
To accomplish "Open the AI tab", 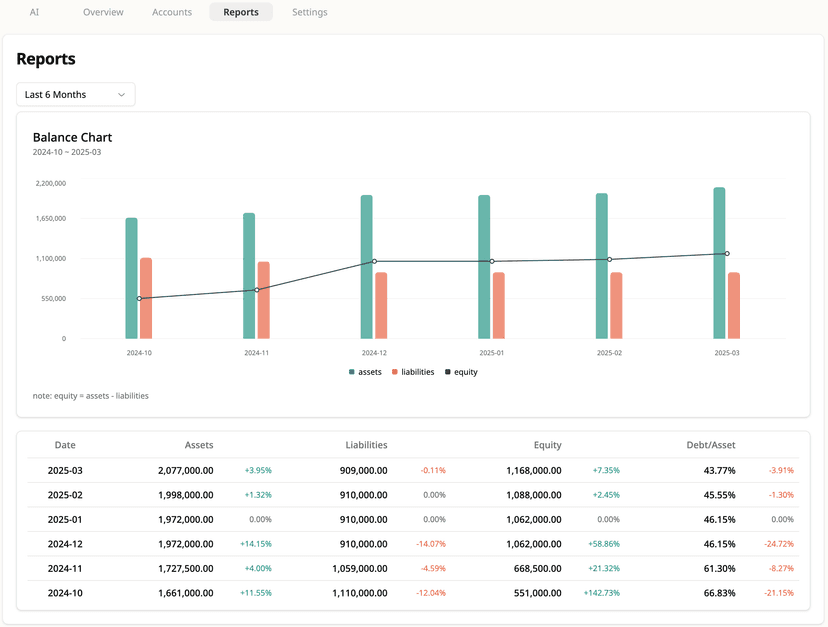I will pyautogui.click(x=35, y=12).
